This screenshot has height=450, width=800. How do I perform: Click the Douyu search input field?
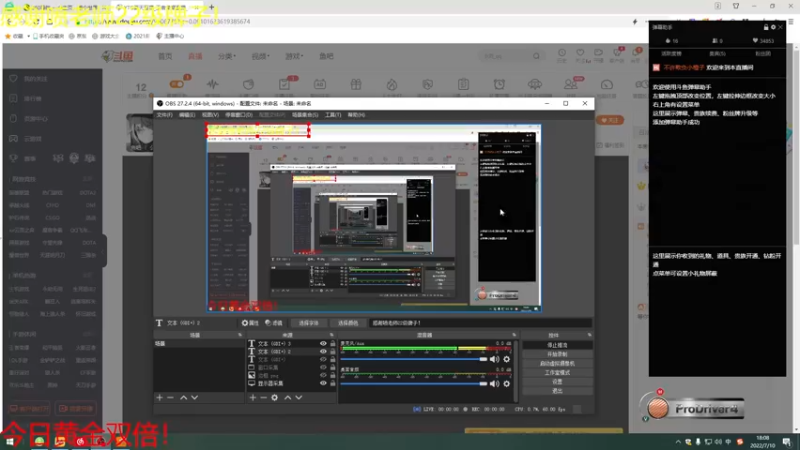505,56
